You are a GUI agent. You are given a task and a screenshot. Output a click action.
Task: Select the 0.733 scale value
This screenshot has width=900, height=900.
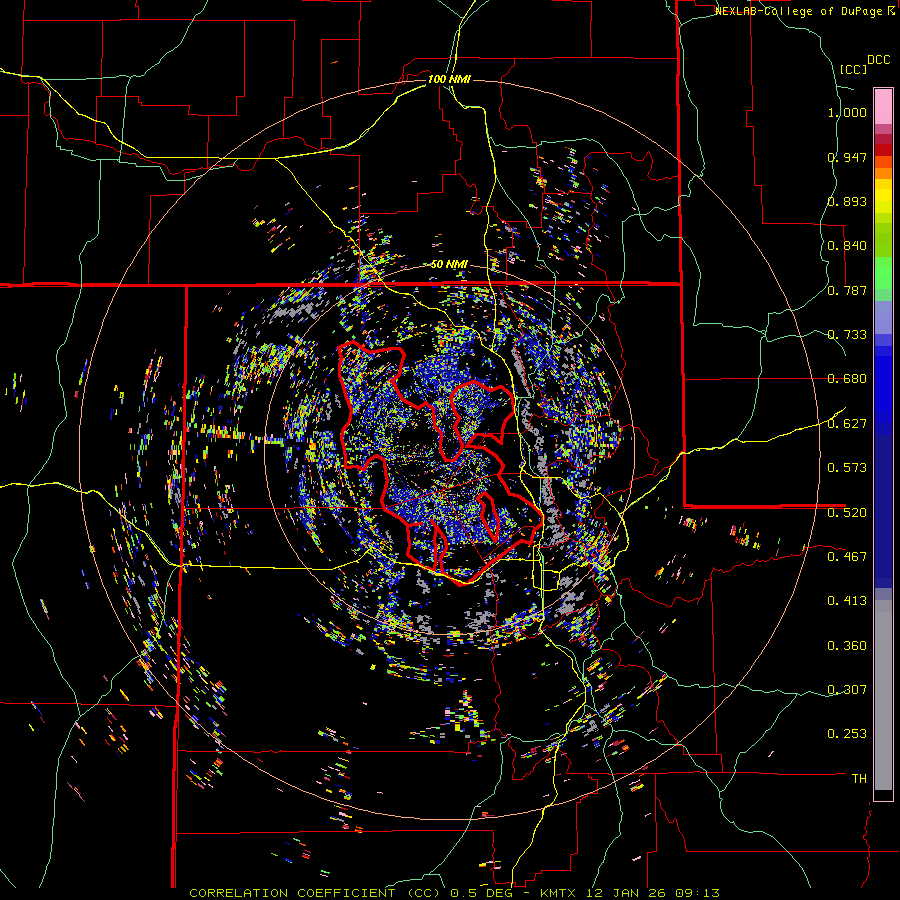(847, 335)
